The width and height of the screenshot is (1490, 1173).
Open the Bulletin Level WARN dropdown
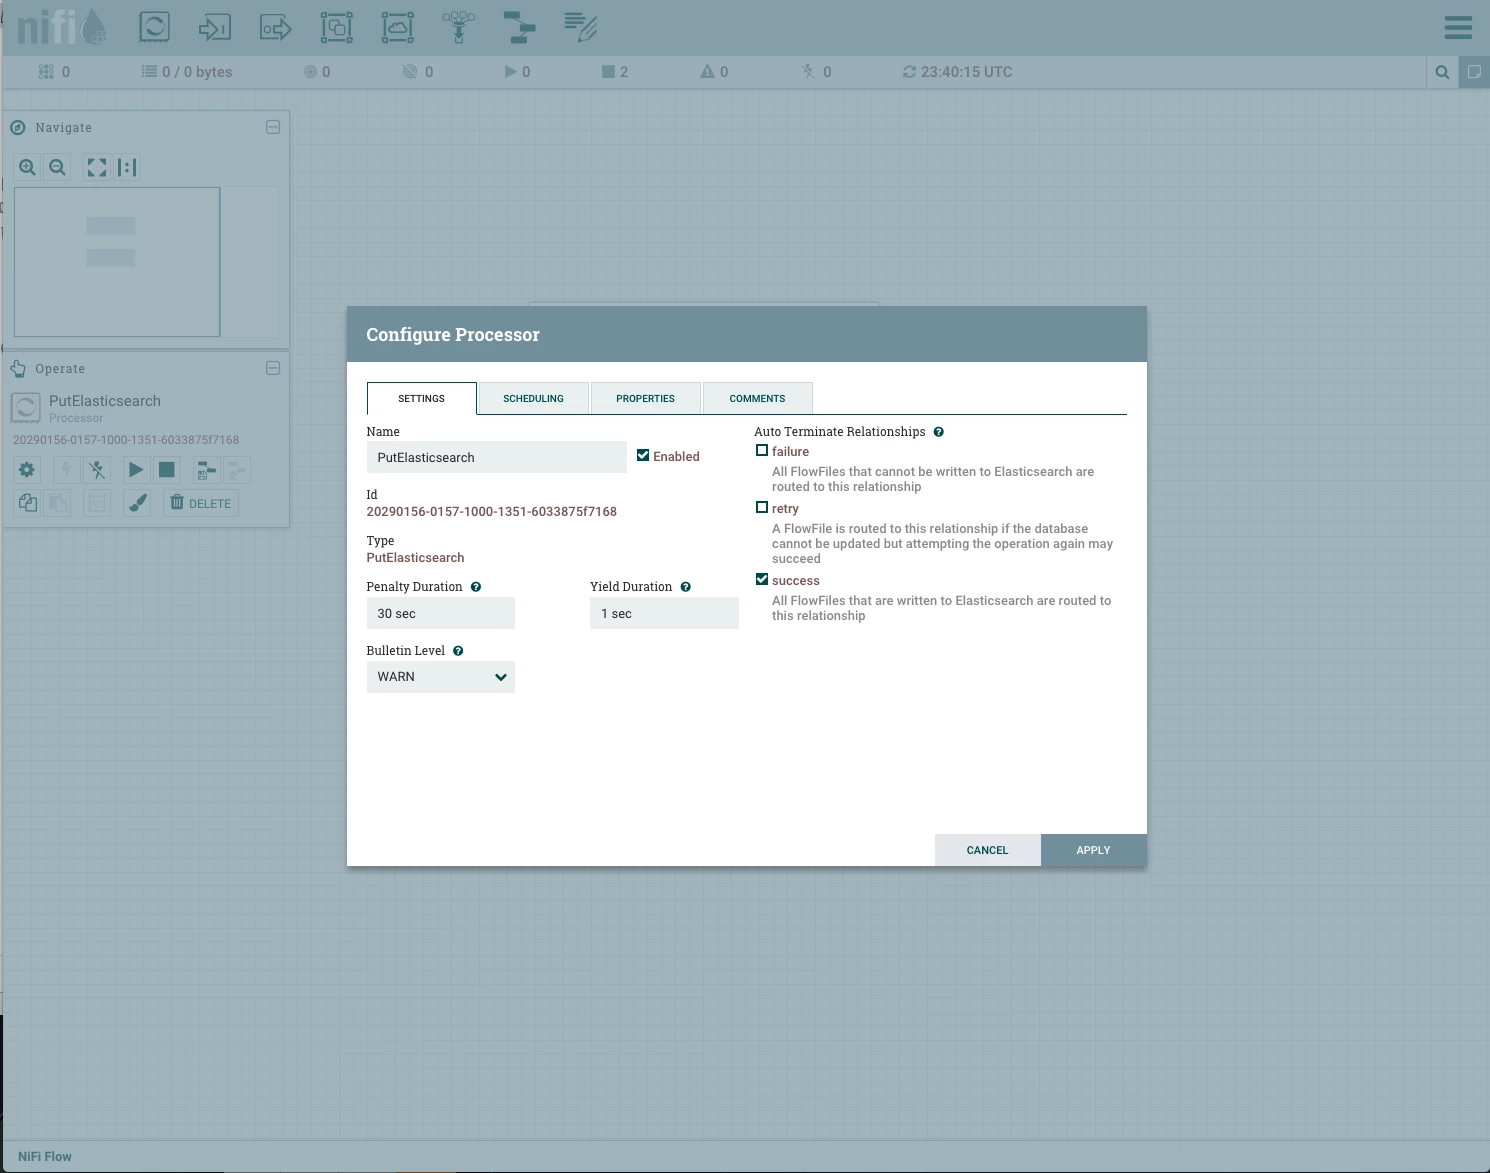(x=441, y=677)
